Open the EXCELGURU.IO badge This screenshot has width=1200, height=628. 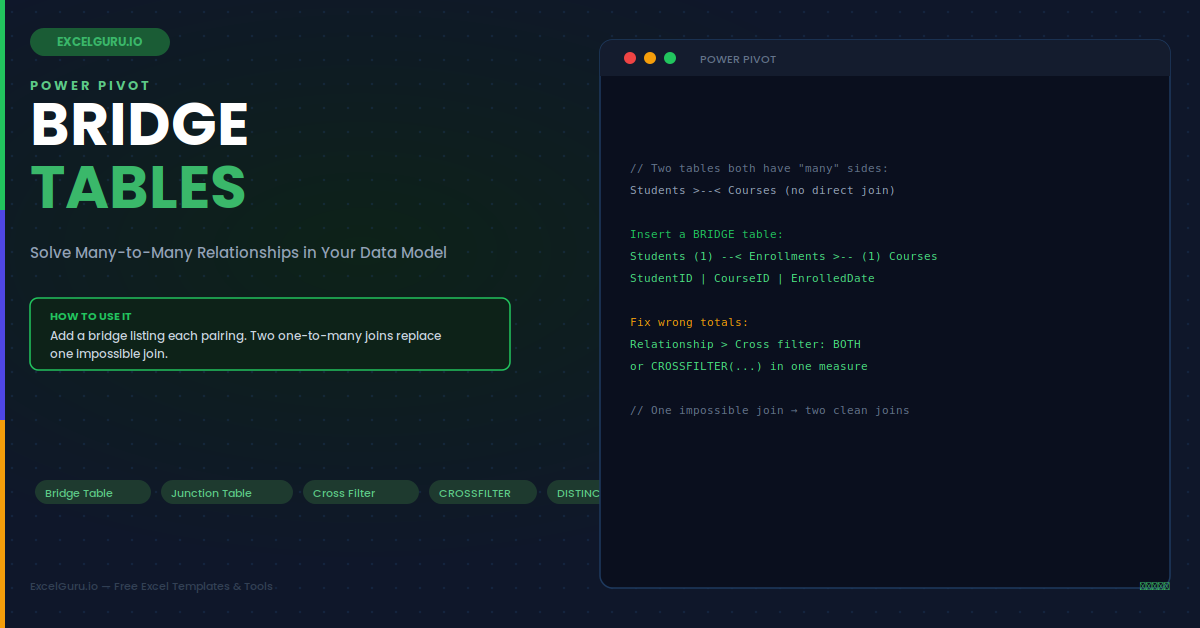[x=100, y=42]
